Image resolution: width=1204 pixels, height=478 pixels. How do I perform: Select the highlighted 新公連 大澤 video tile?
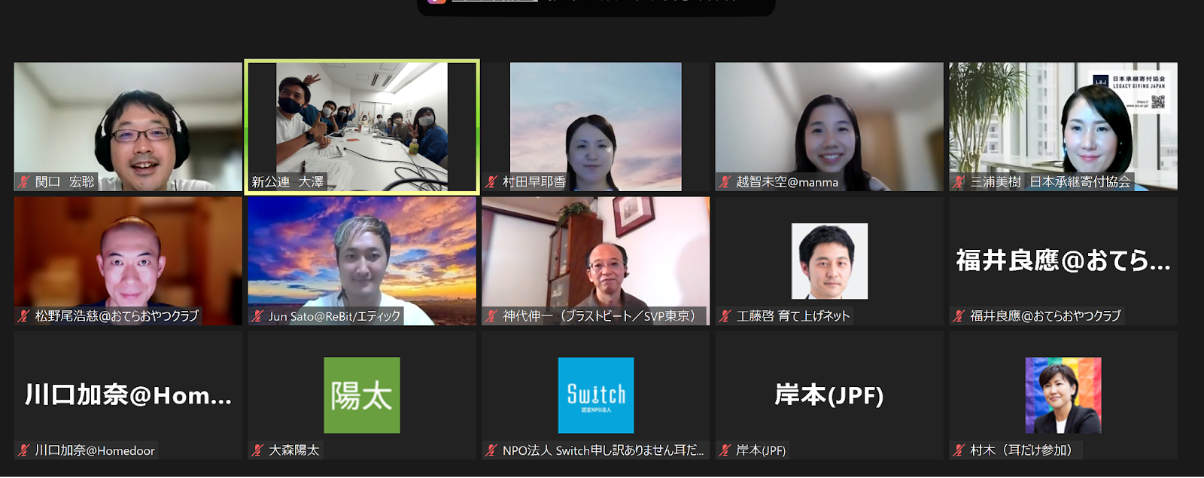click(x=362, y=126)
